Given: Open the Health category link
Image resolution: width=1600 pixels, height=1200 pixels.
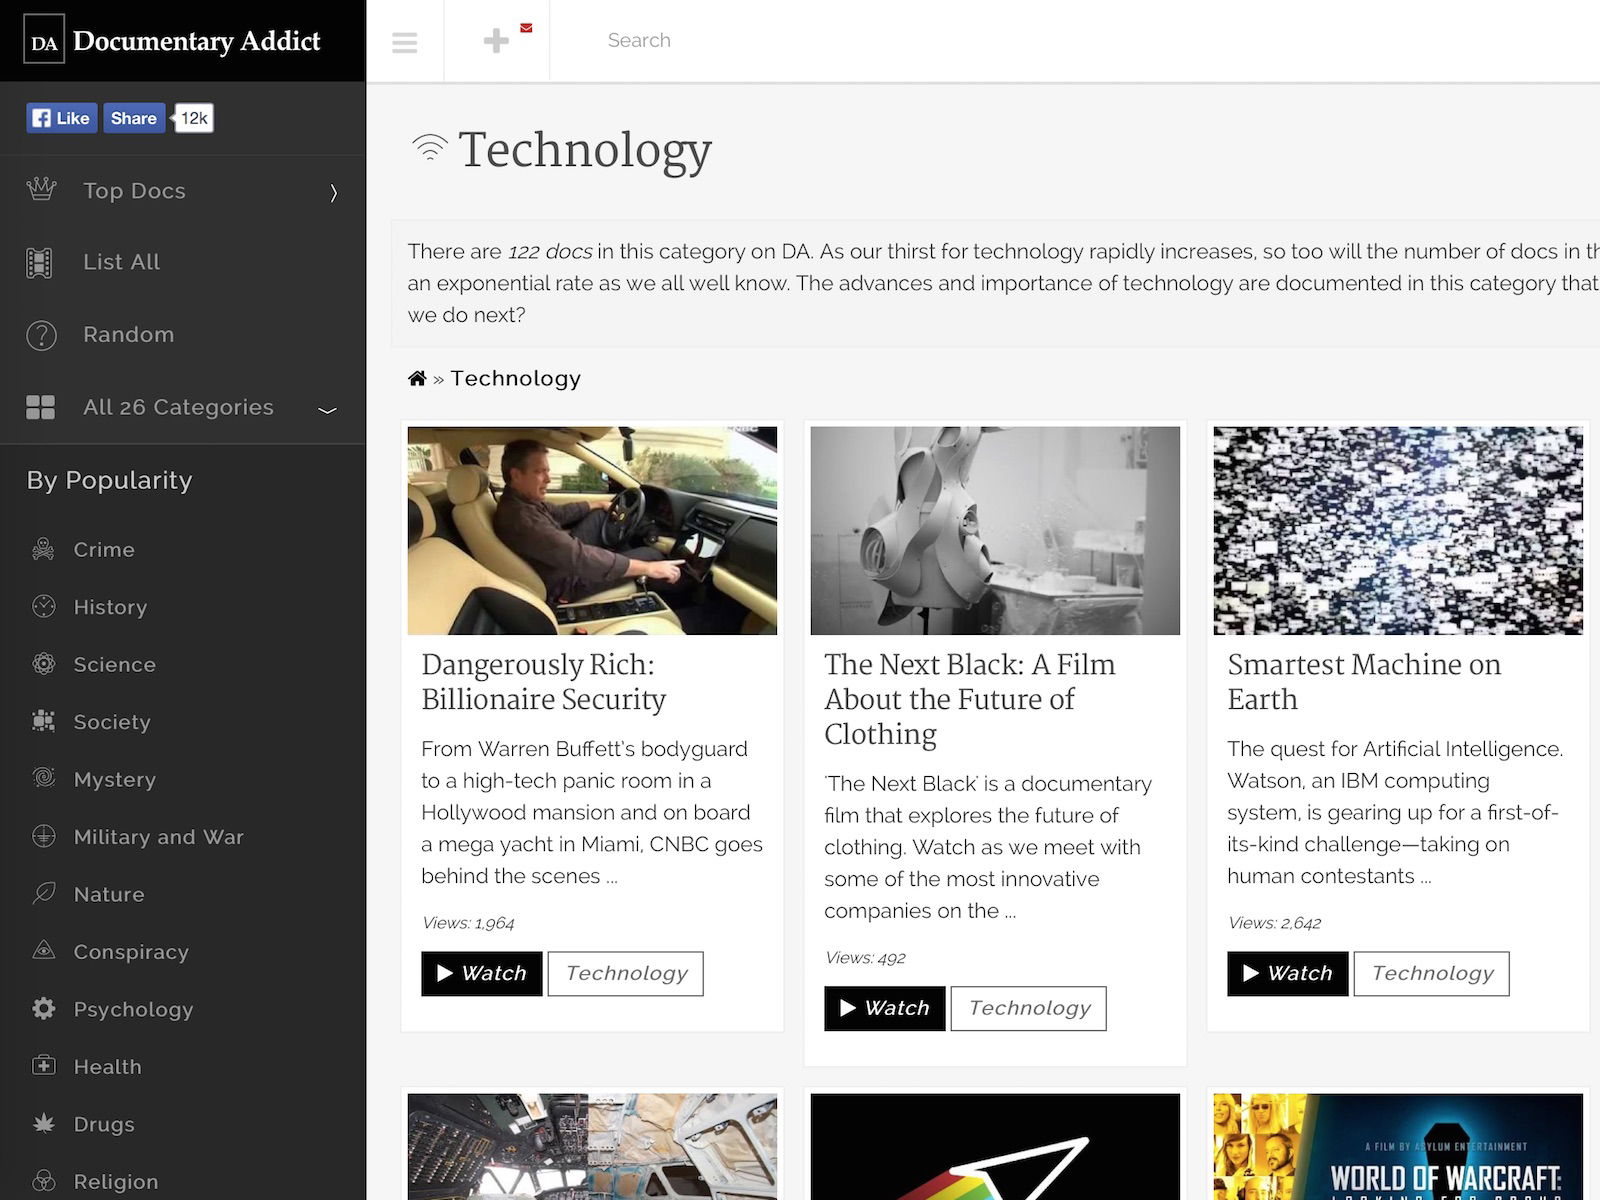Looking at the screenshot, I should [x=107, y=1067].
